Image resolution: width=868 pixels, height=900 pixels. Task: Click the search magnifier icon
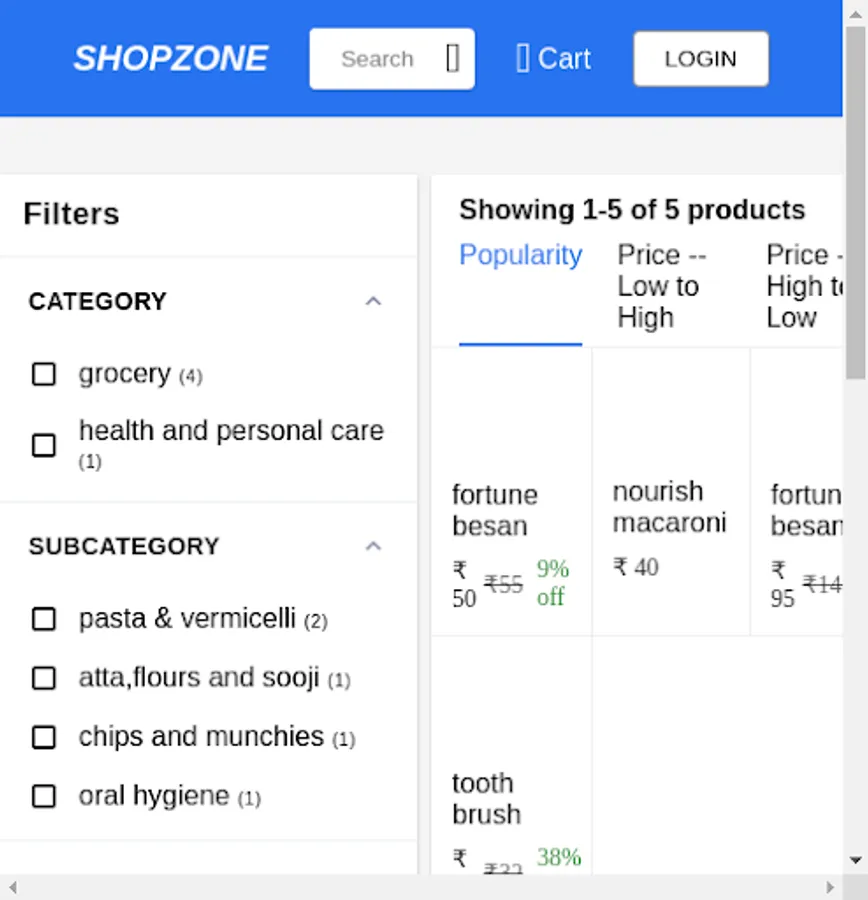452,59
